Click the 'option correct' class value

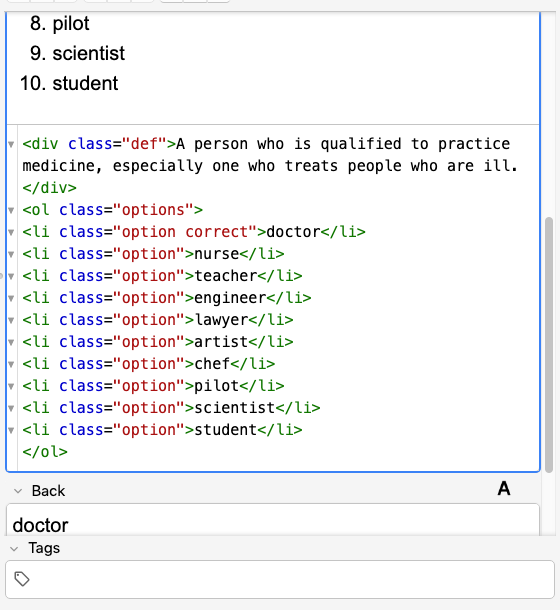185,232
